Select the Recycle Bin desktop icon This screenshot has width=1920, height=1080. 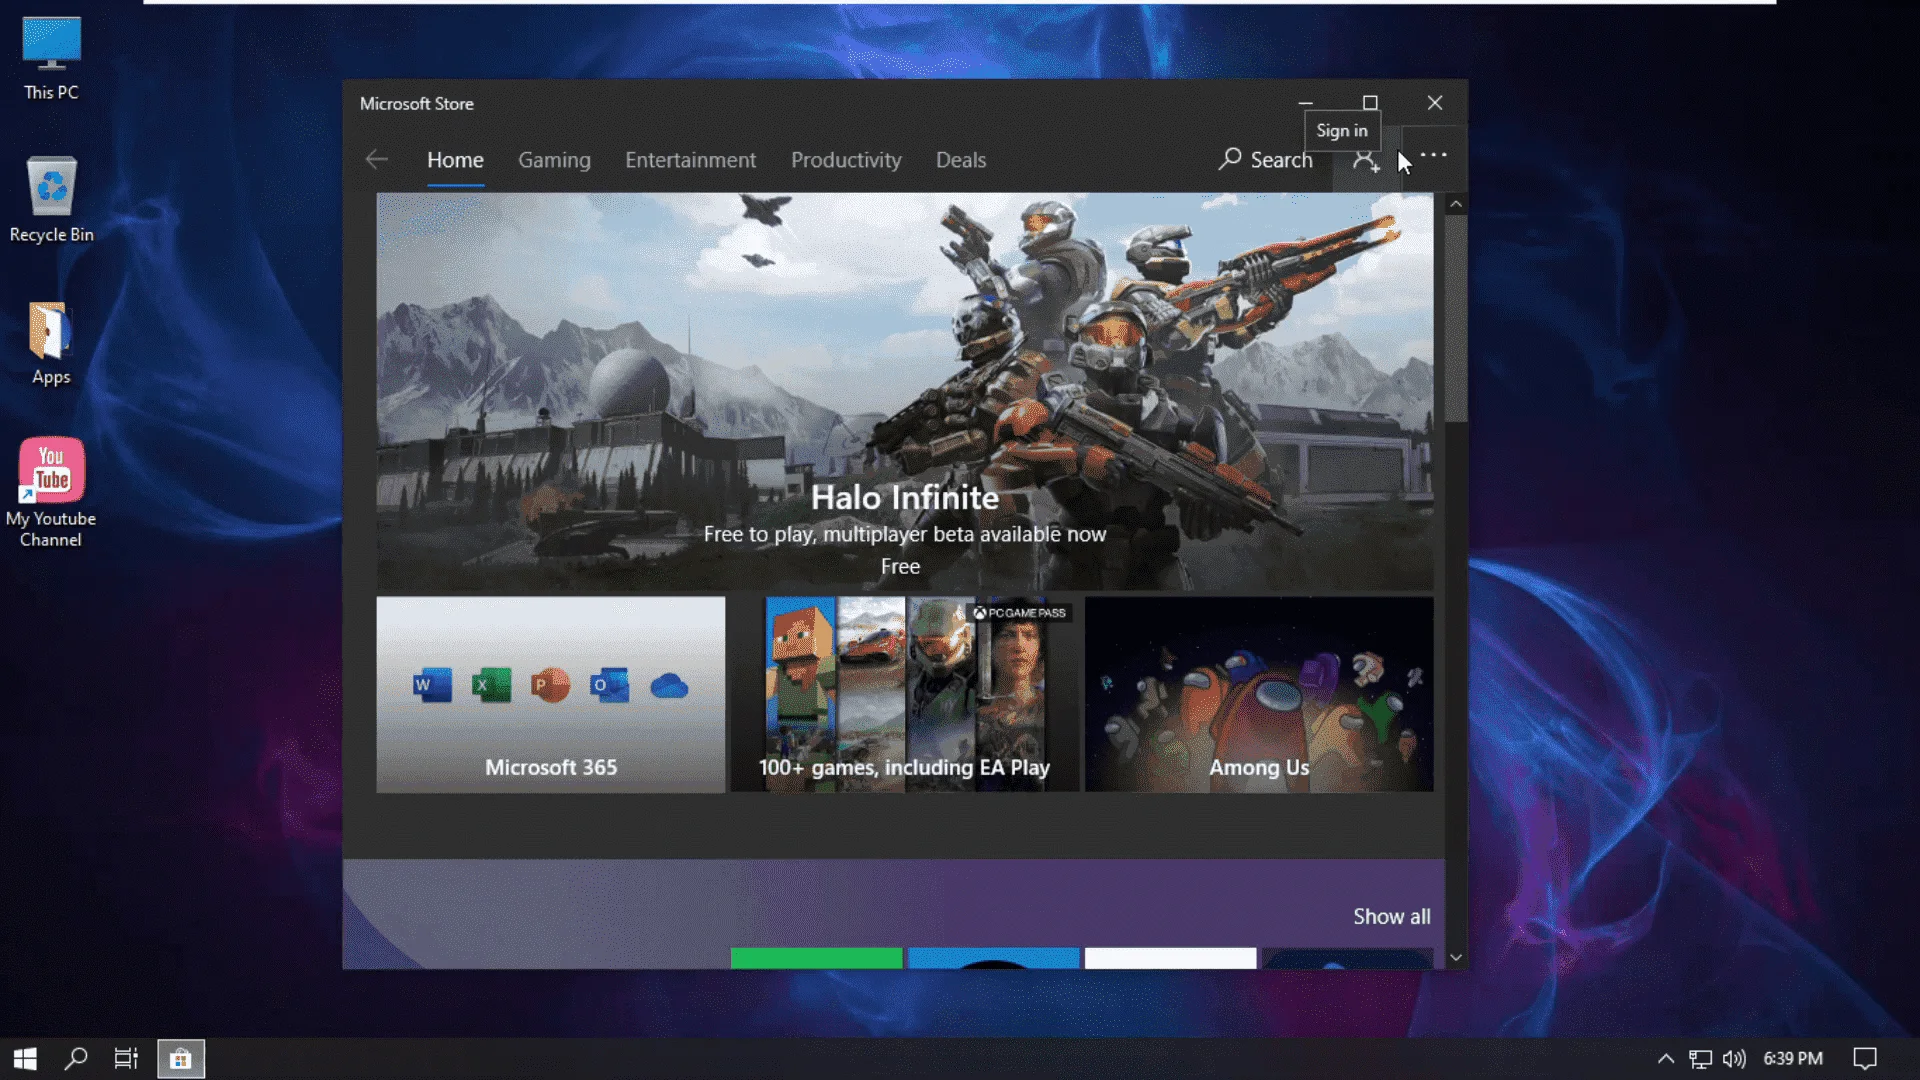point(51,200)
